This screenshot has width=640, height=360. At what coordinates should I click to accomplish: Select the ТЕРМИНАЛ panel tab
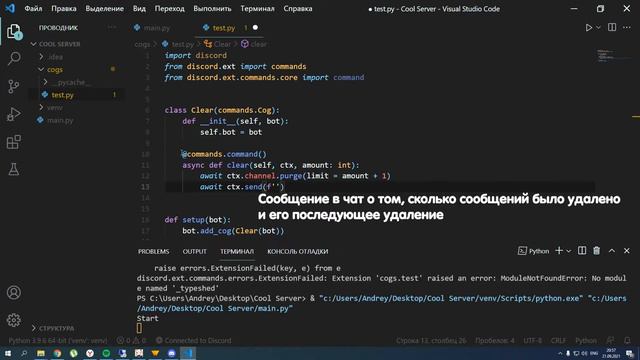point(237,251)
